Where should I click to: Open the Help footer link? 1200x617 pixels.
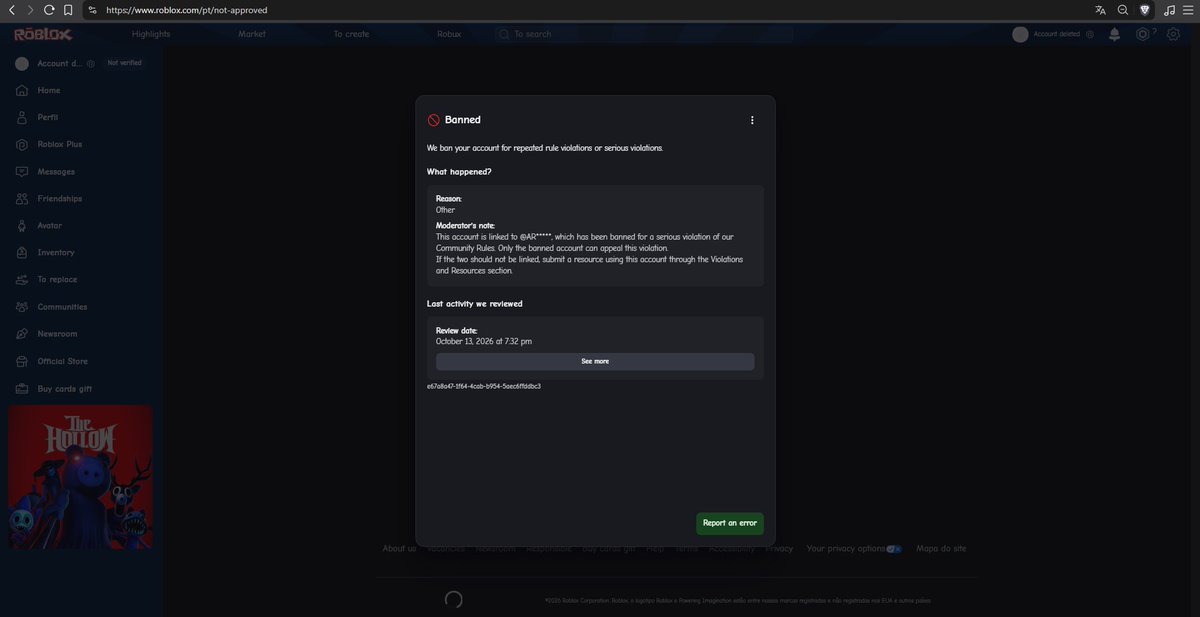655,548
